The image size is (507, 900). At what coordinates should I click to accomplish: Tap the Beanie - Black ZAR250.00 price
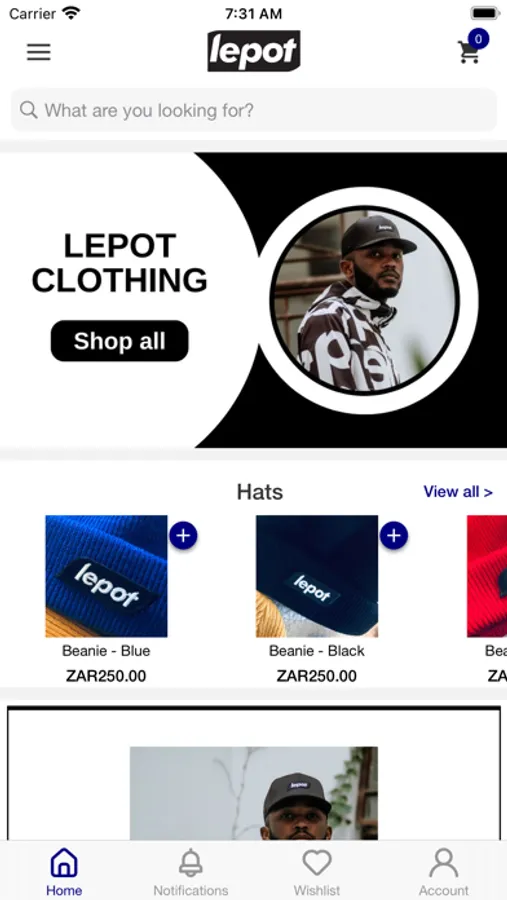click(x=317, y=676)
